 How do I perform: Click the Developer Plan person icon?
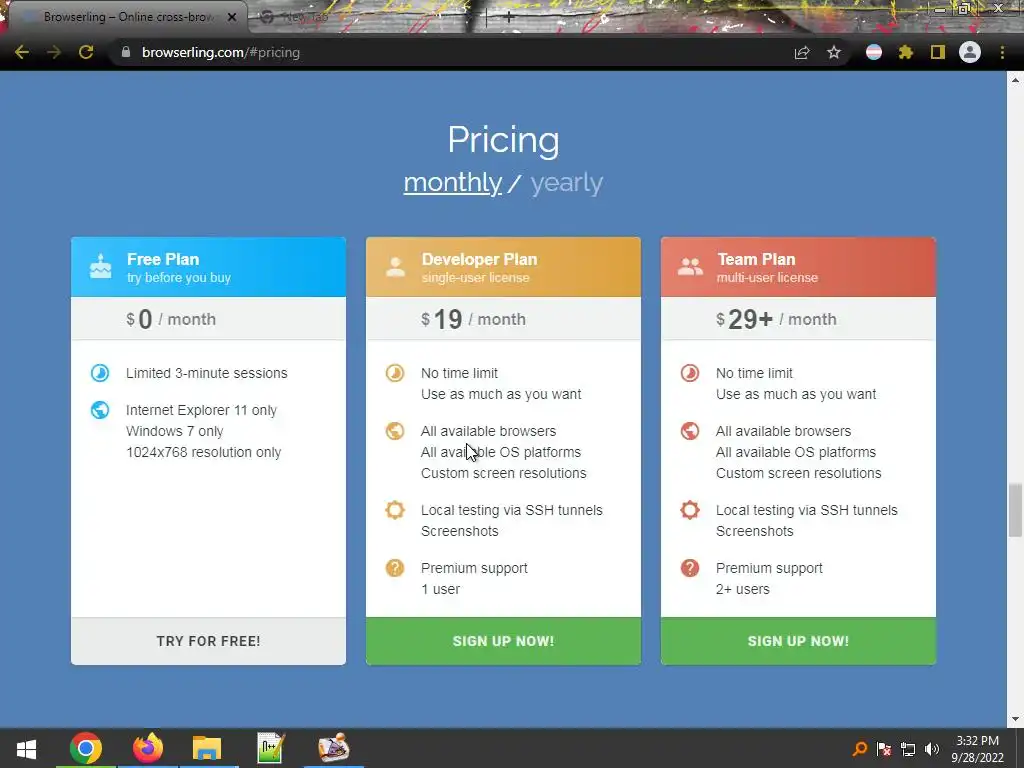[395, 266]
